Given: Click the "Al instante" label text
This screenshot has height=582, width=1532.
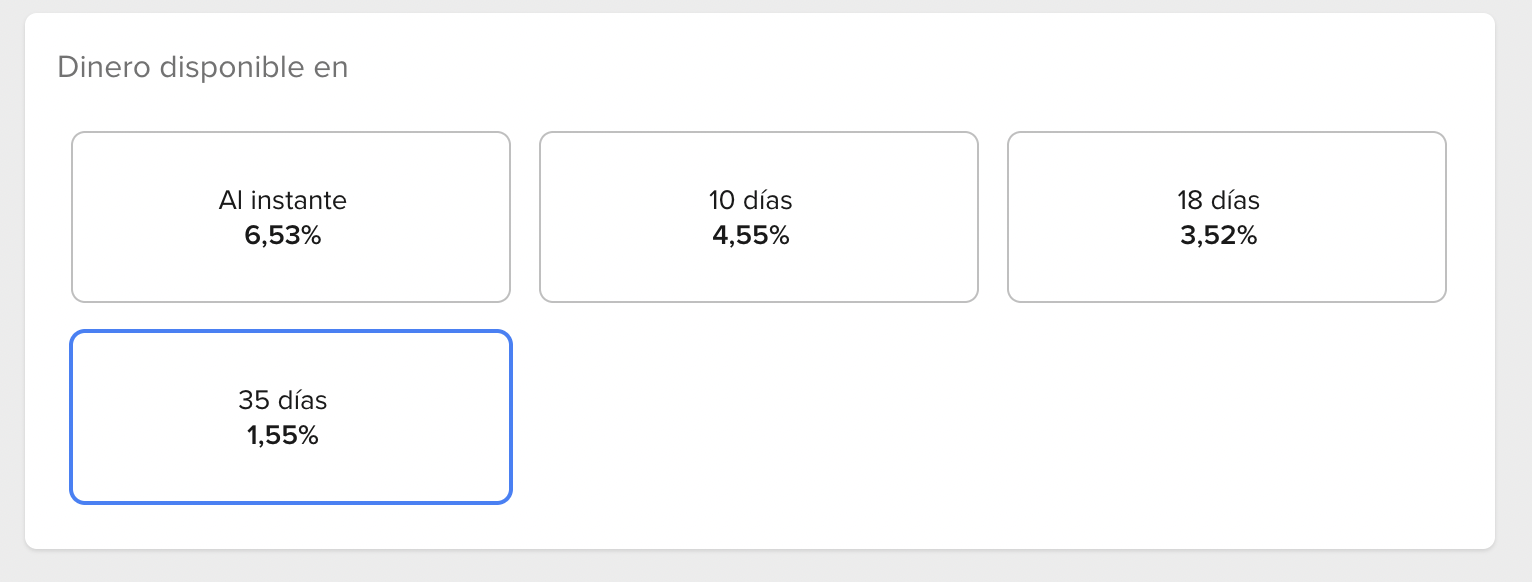Looking at the screenshot, I should point(283,200).
